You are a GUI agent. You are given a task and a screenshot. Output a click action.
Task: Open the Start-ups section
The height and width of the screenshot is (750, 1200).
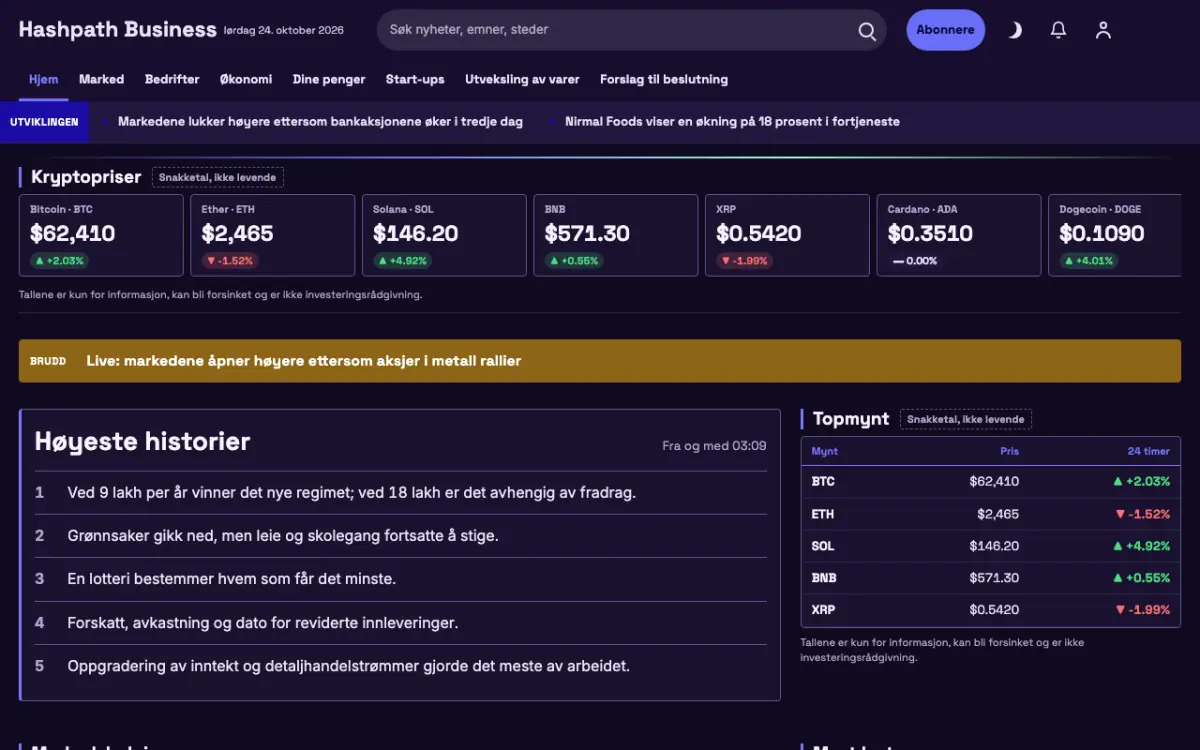tap(415, 79)
